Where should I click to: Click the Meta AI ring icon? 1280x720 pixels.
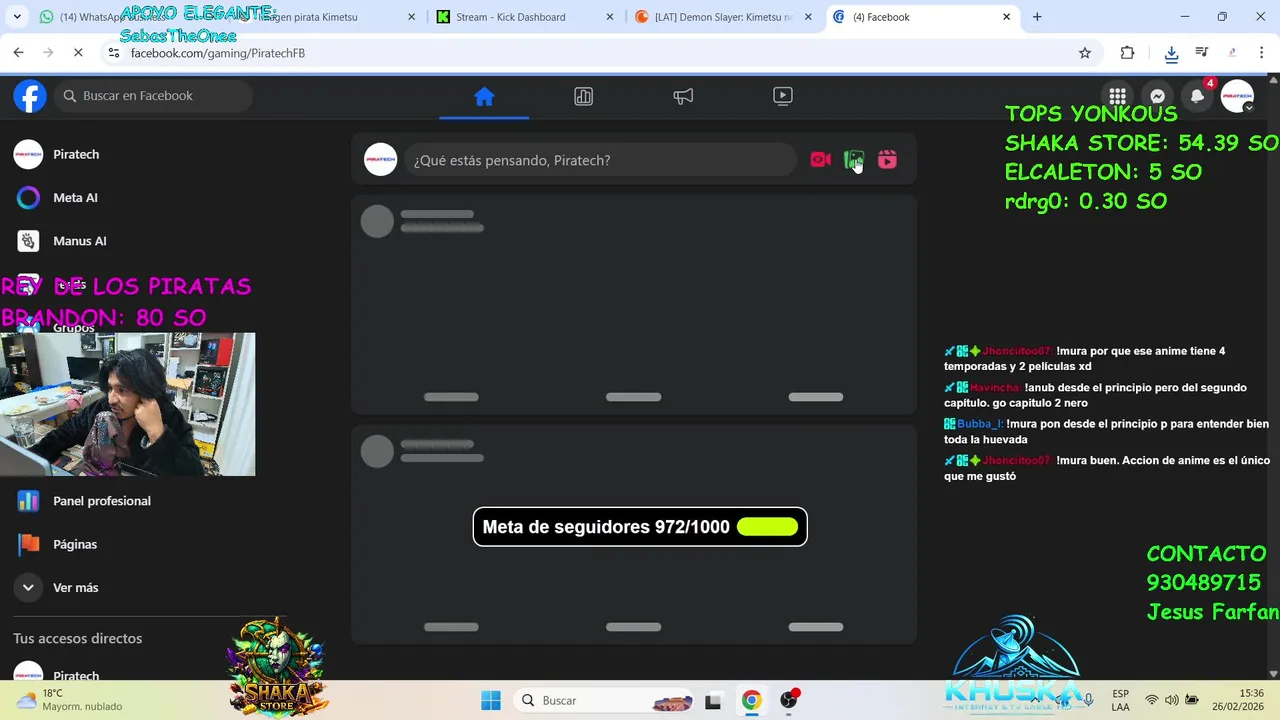(x=28, y=198)
